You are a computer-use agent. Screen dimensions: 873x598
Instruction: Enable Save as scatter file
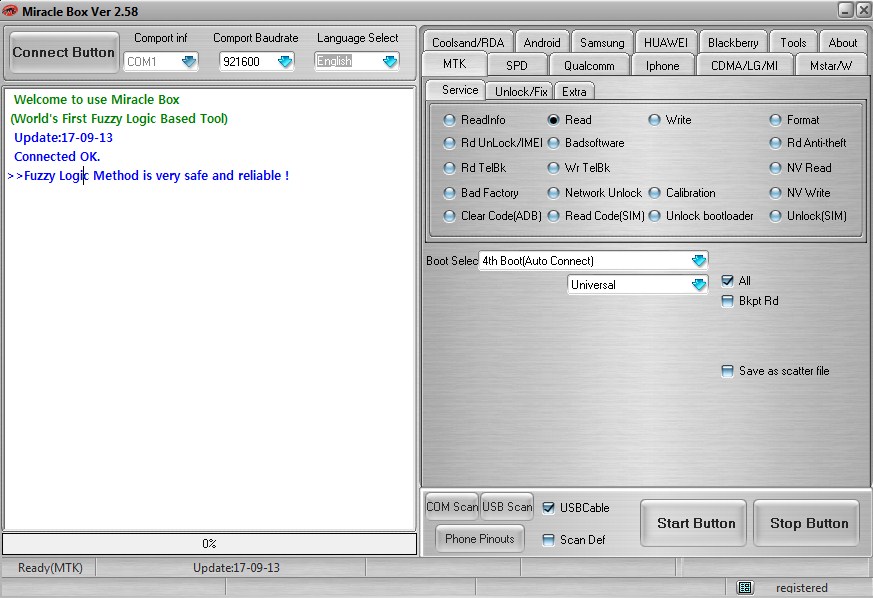click(728, 371)
